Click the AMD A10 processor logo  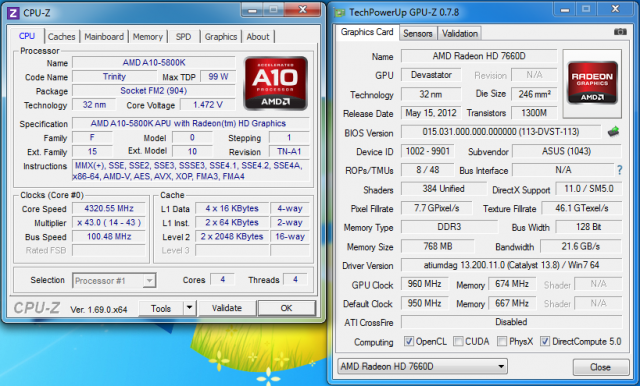click(276, 83)
